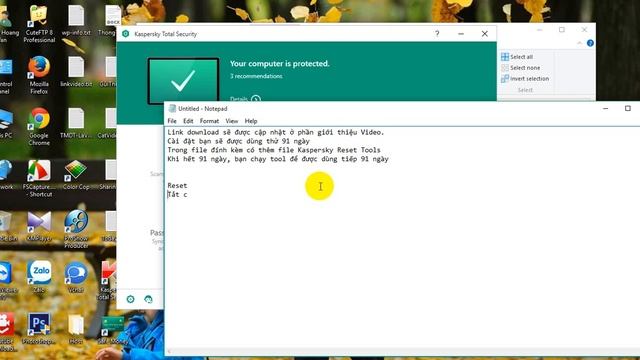Click the Kaspersky settings gear icon
Image resolution: width=640 pixels, height=360 pixels.
pyautogui.click(x=131, y=299)
